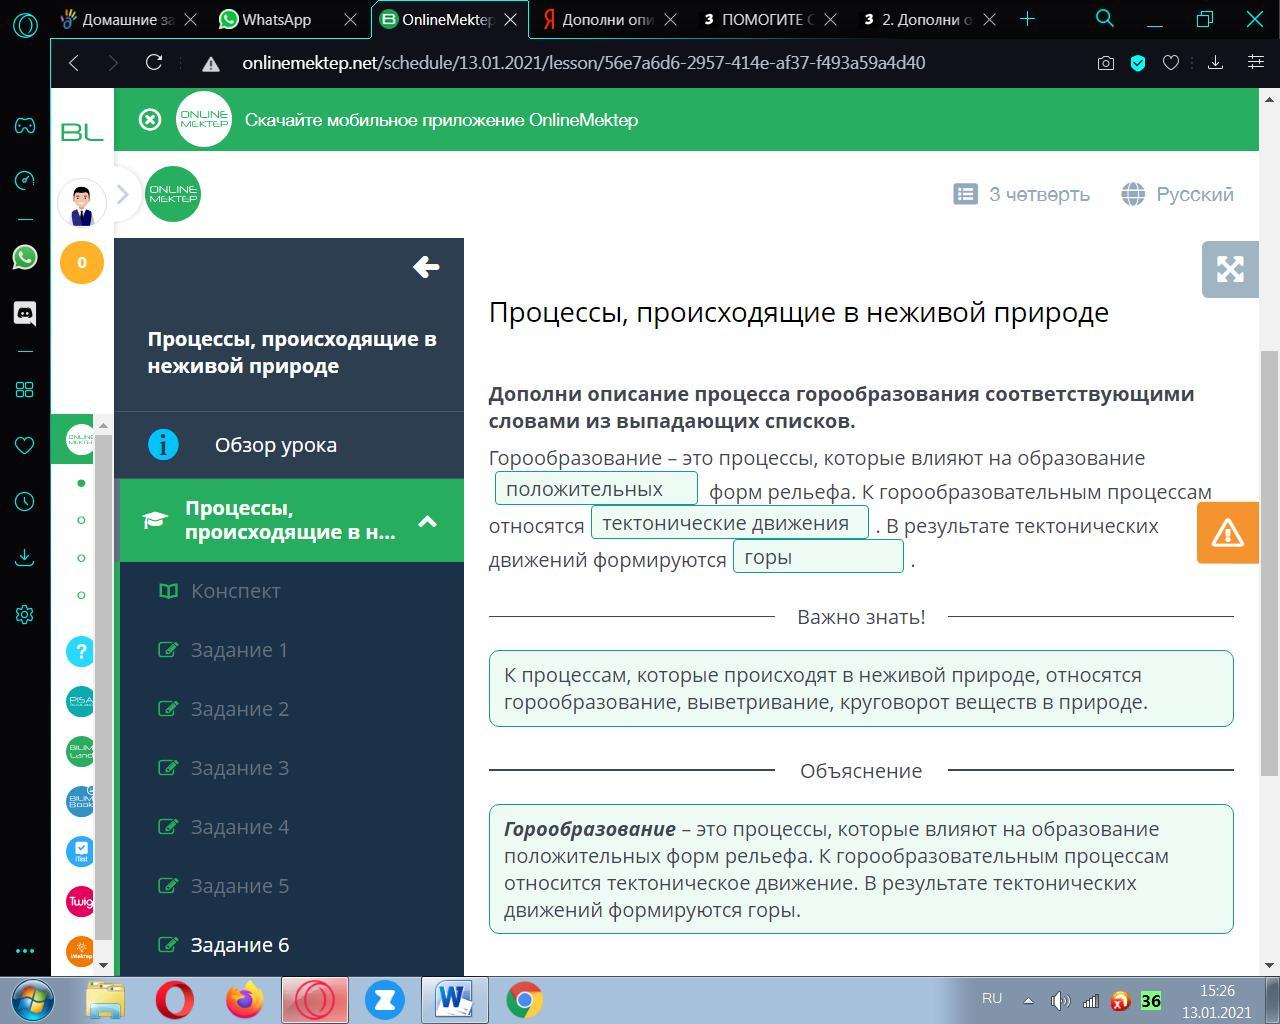Open File Explorer from taskbar
Viewport: 1280px width, 1024px height.
(x=106, y=1000)
